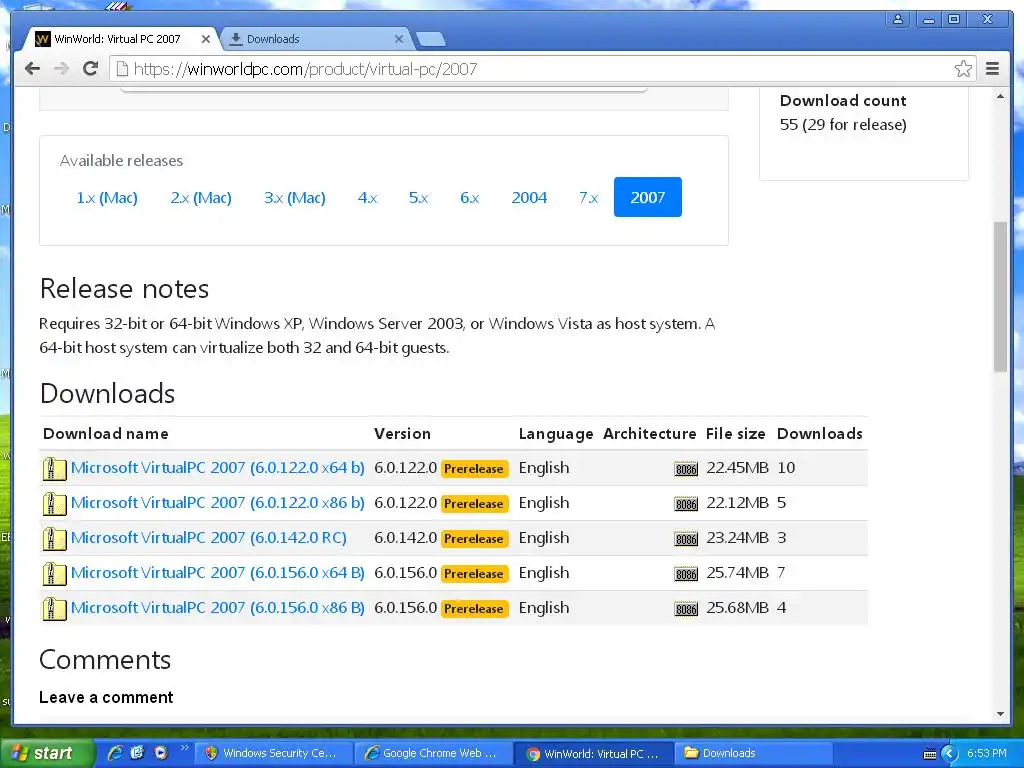Select the 2.x (Mac) release

201,197
